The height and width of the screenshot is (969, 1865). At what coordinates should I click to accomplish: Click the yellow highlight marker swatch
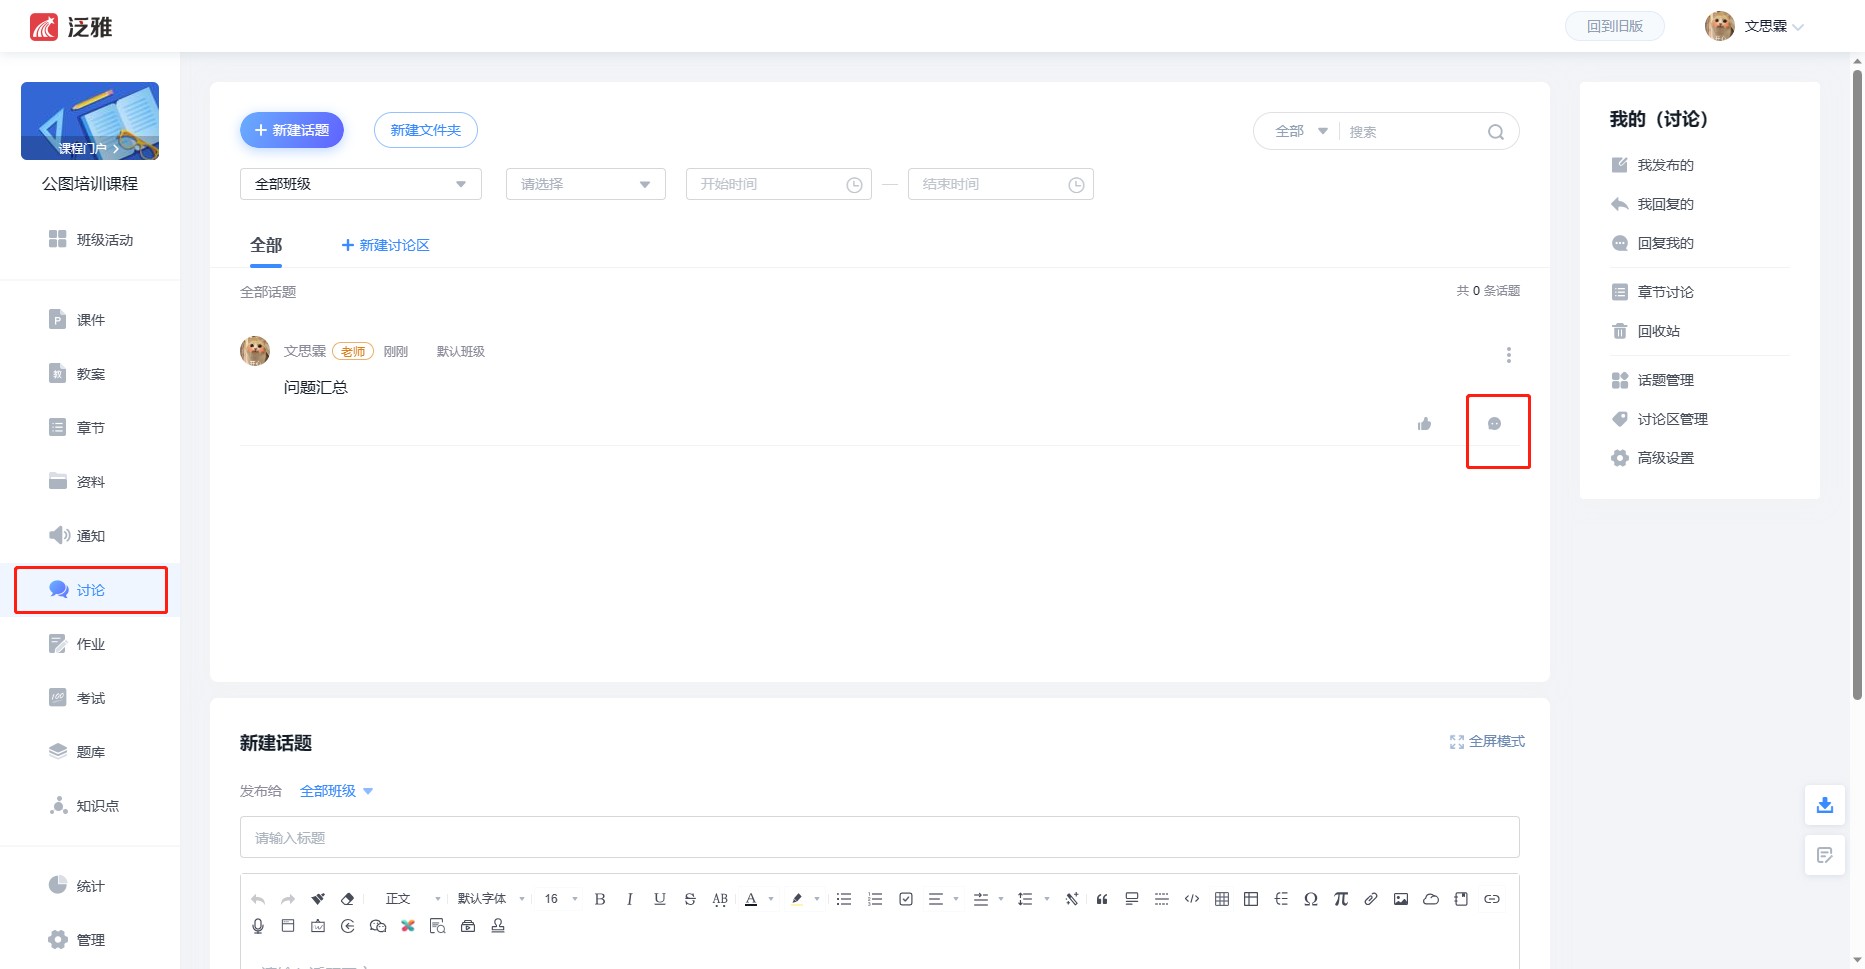pos(797,899)
